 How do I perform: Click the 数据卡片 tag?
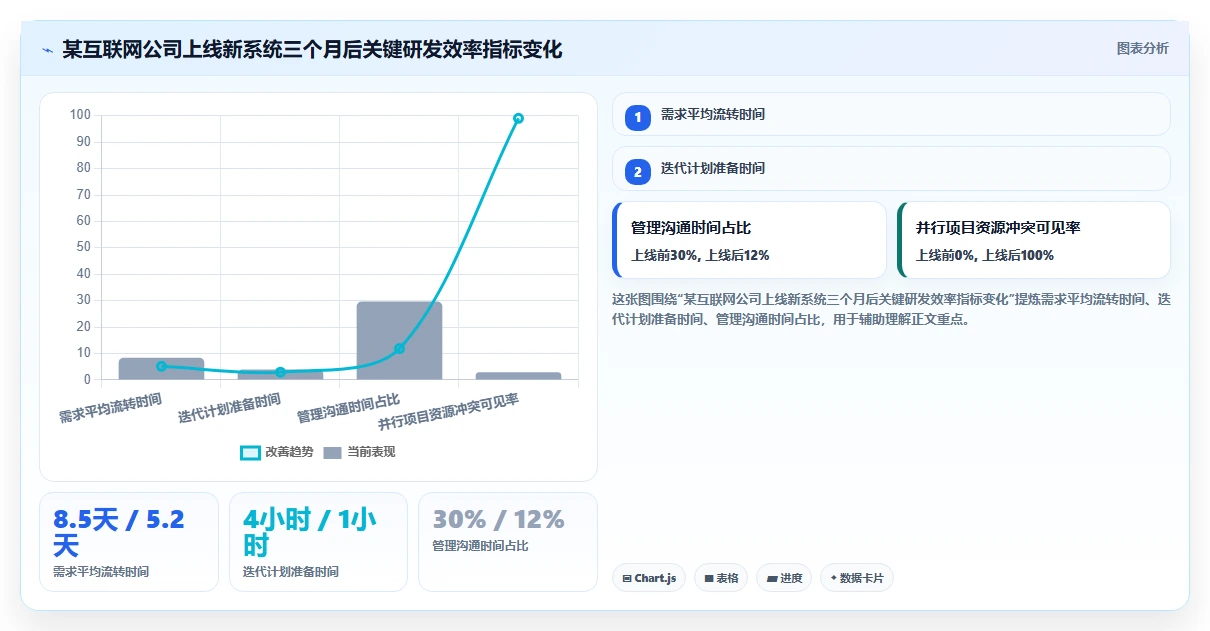857,578
